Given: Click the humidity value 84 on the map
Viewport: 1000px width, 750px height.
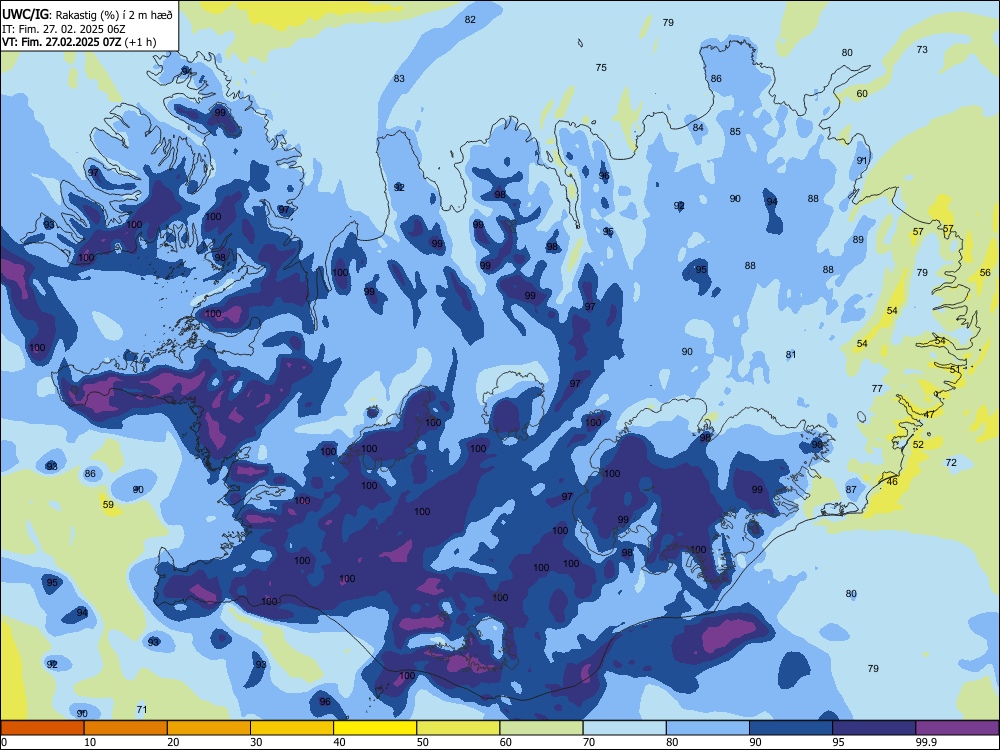Looking at the screenshot, I should (x=698, y=128).
